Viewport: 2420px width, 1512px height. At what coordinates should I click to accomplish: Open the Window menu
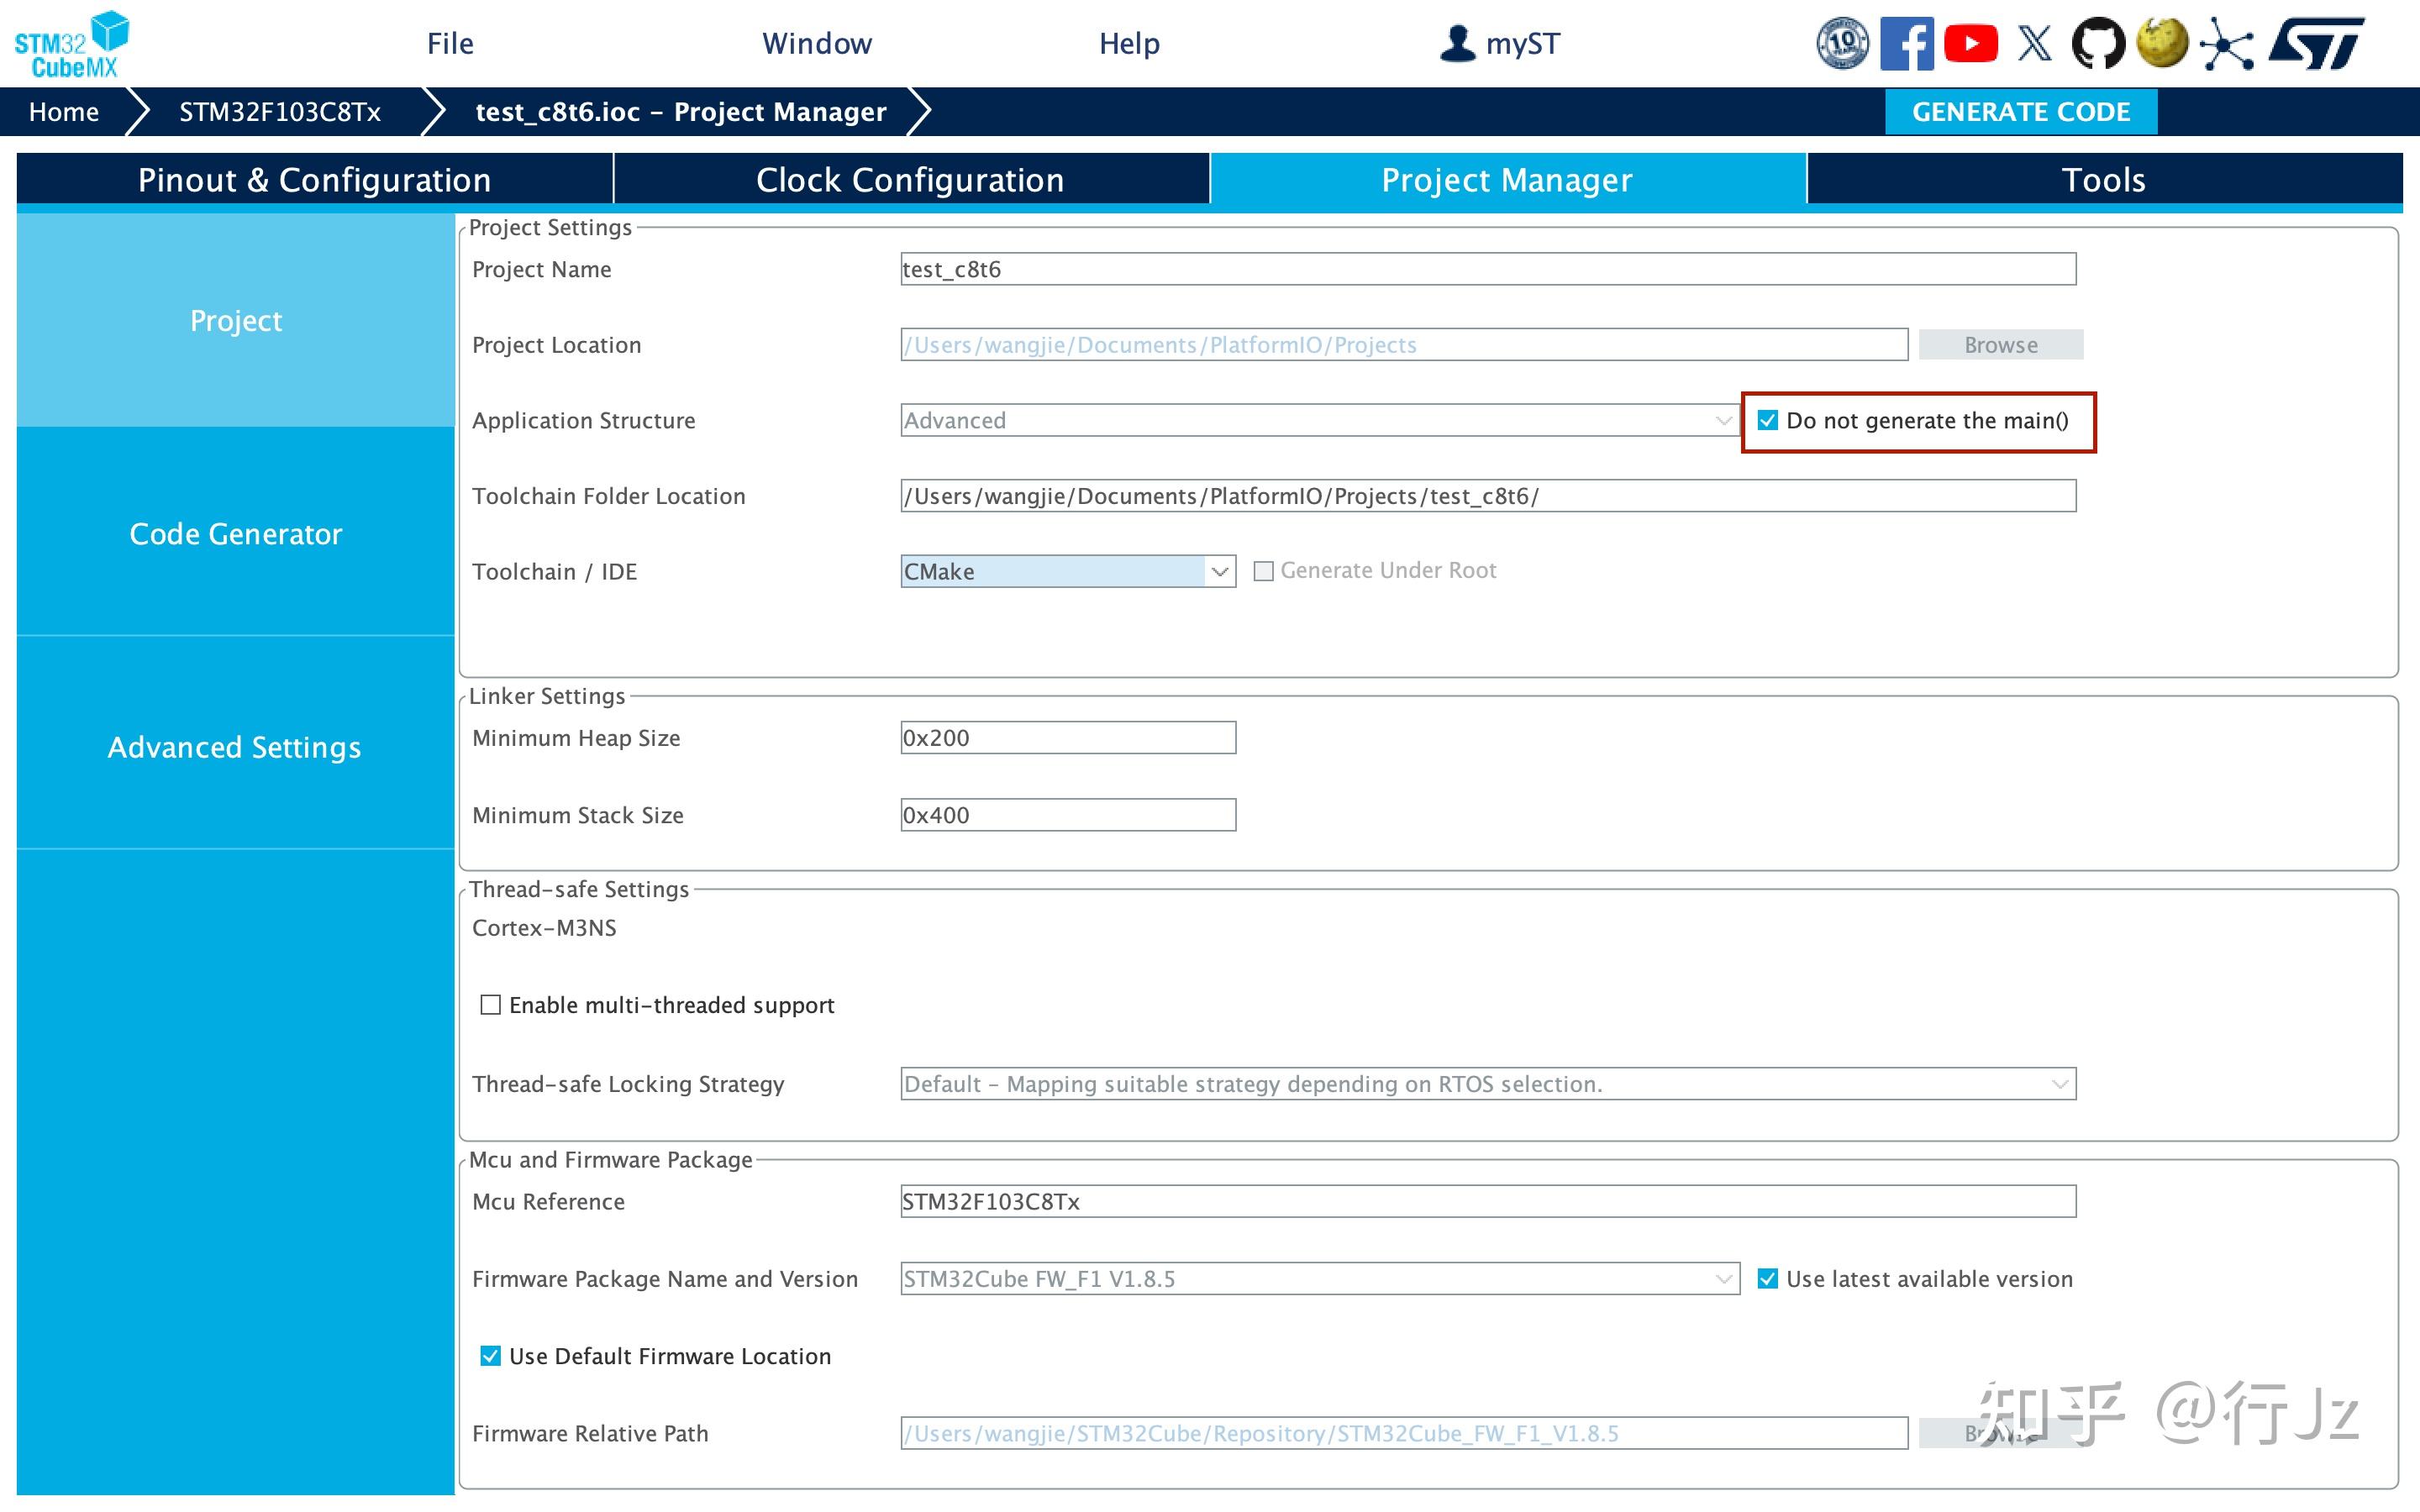point(816,44)
